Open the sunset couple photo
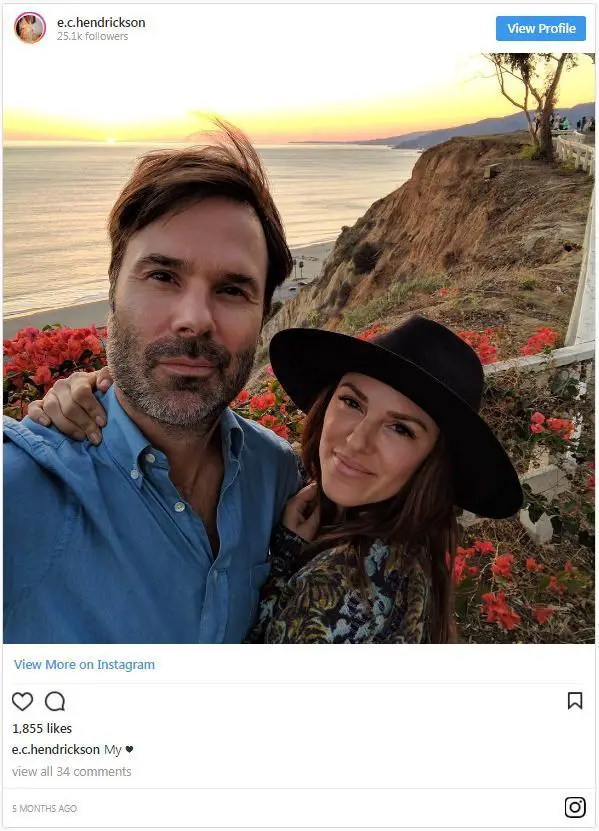The image size is (599, 831). coord(299,348)
